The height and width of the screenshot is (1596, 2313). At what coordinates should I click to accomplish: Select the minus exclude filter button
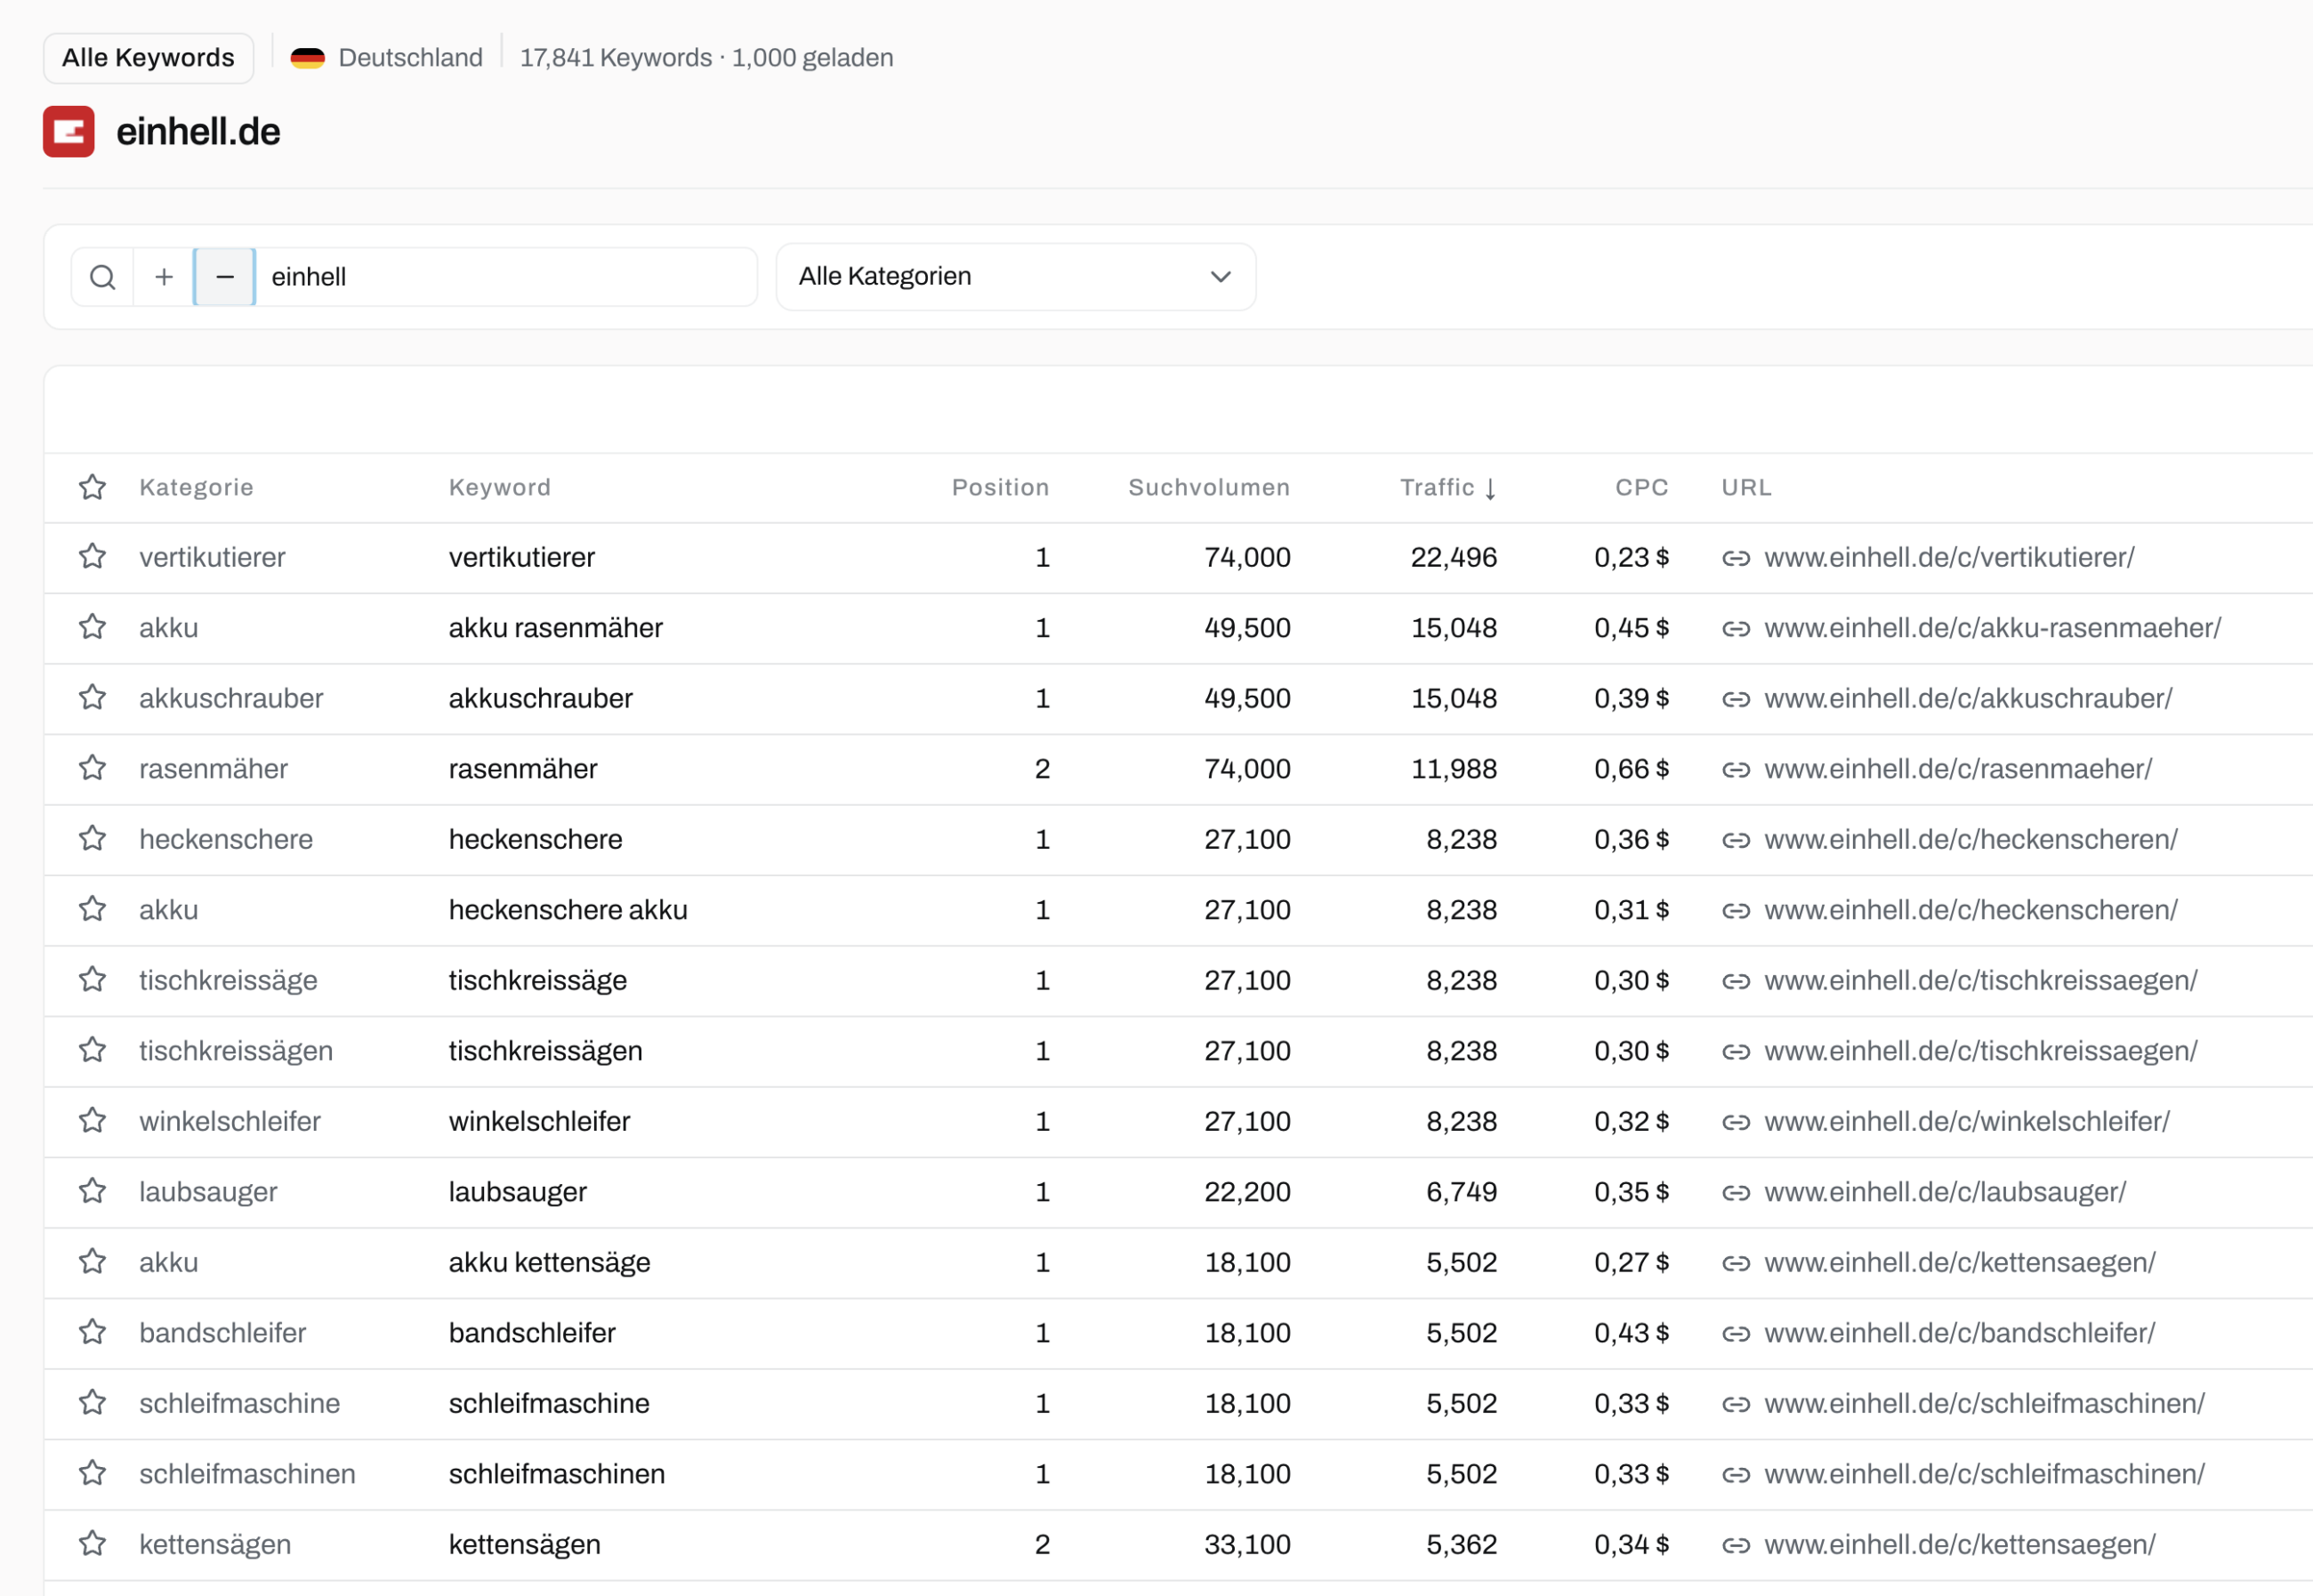point(225,277)
